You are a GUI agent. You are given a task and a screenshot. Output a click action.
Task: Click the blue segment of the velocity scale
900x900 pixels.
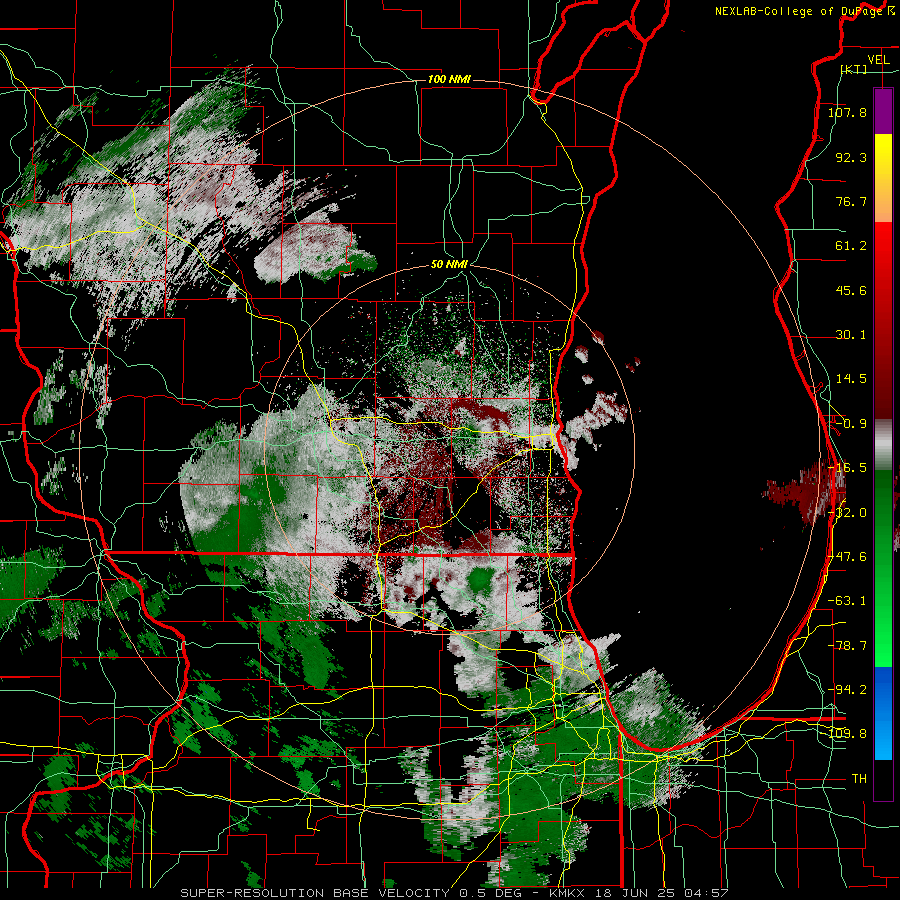pyautogui.click(x=883, y=689)
